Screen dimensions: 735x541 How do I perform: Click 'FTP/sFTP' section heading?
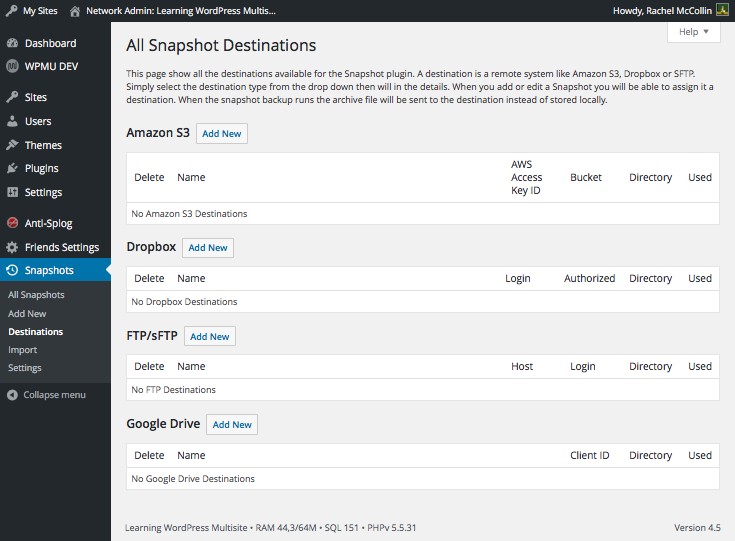(152, 336)
